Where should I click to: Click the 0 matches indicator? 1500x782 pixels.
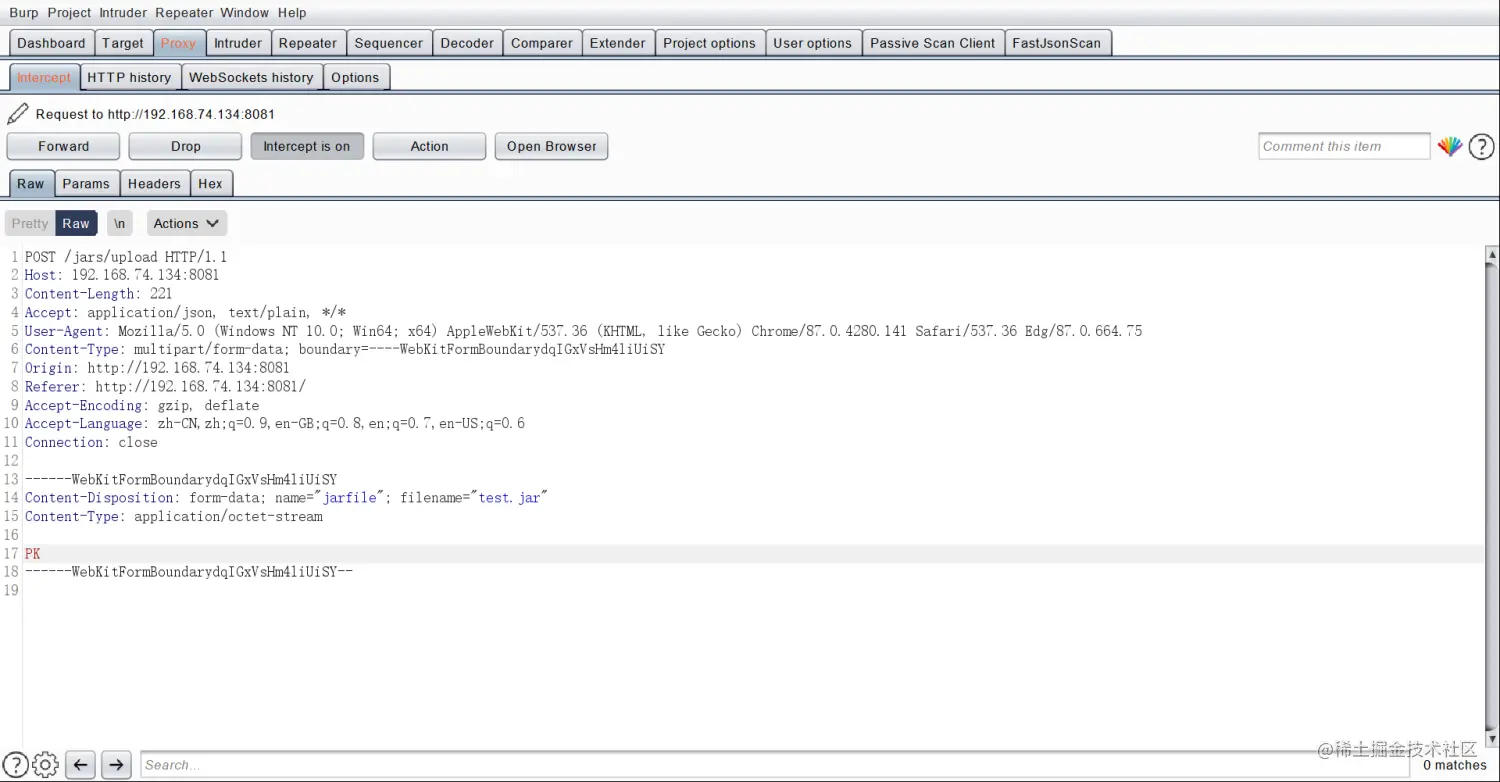[1455, 765]
